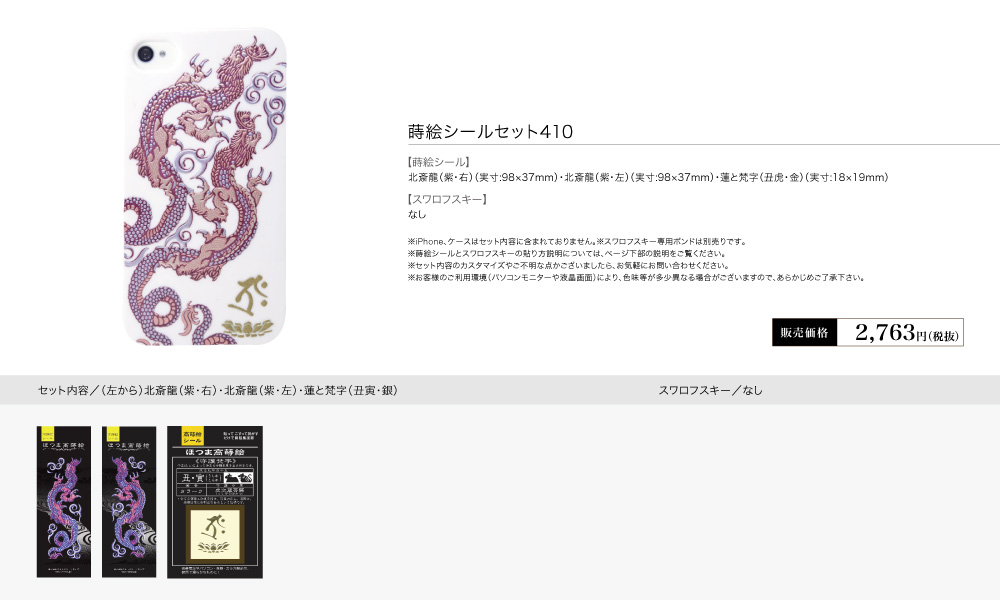Click the 【蒔絵シール】 section heading
Viewport: 1000px width, 600px height.
pyautogui.click(x=439, y=162)
